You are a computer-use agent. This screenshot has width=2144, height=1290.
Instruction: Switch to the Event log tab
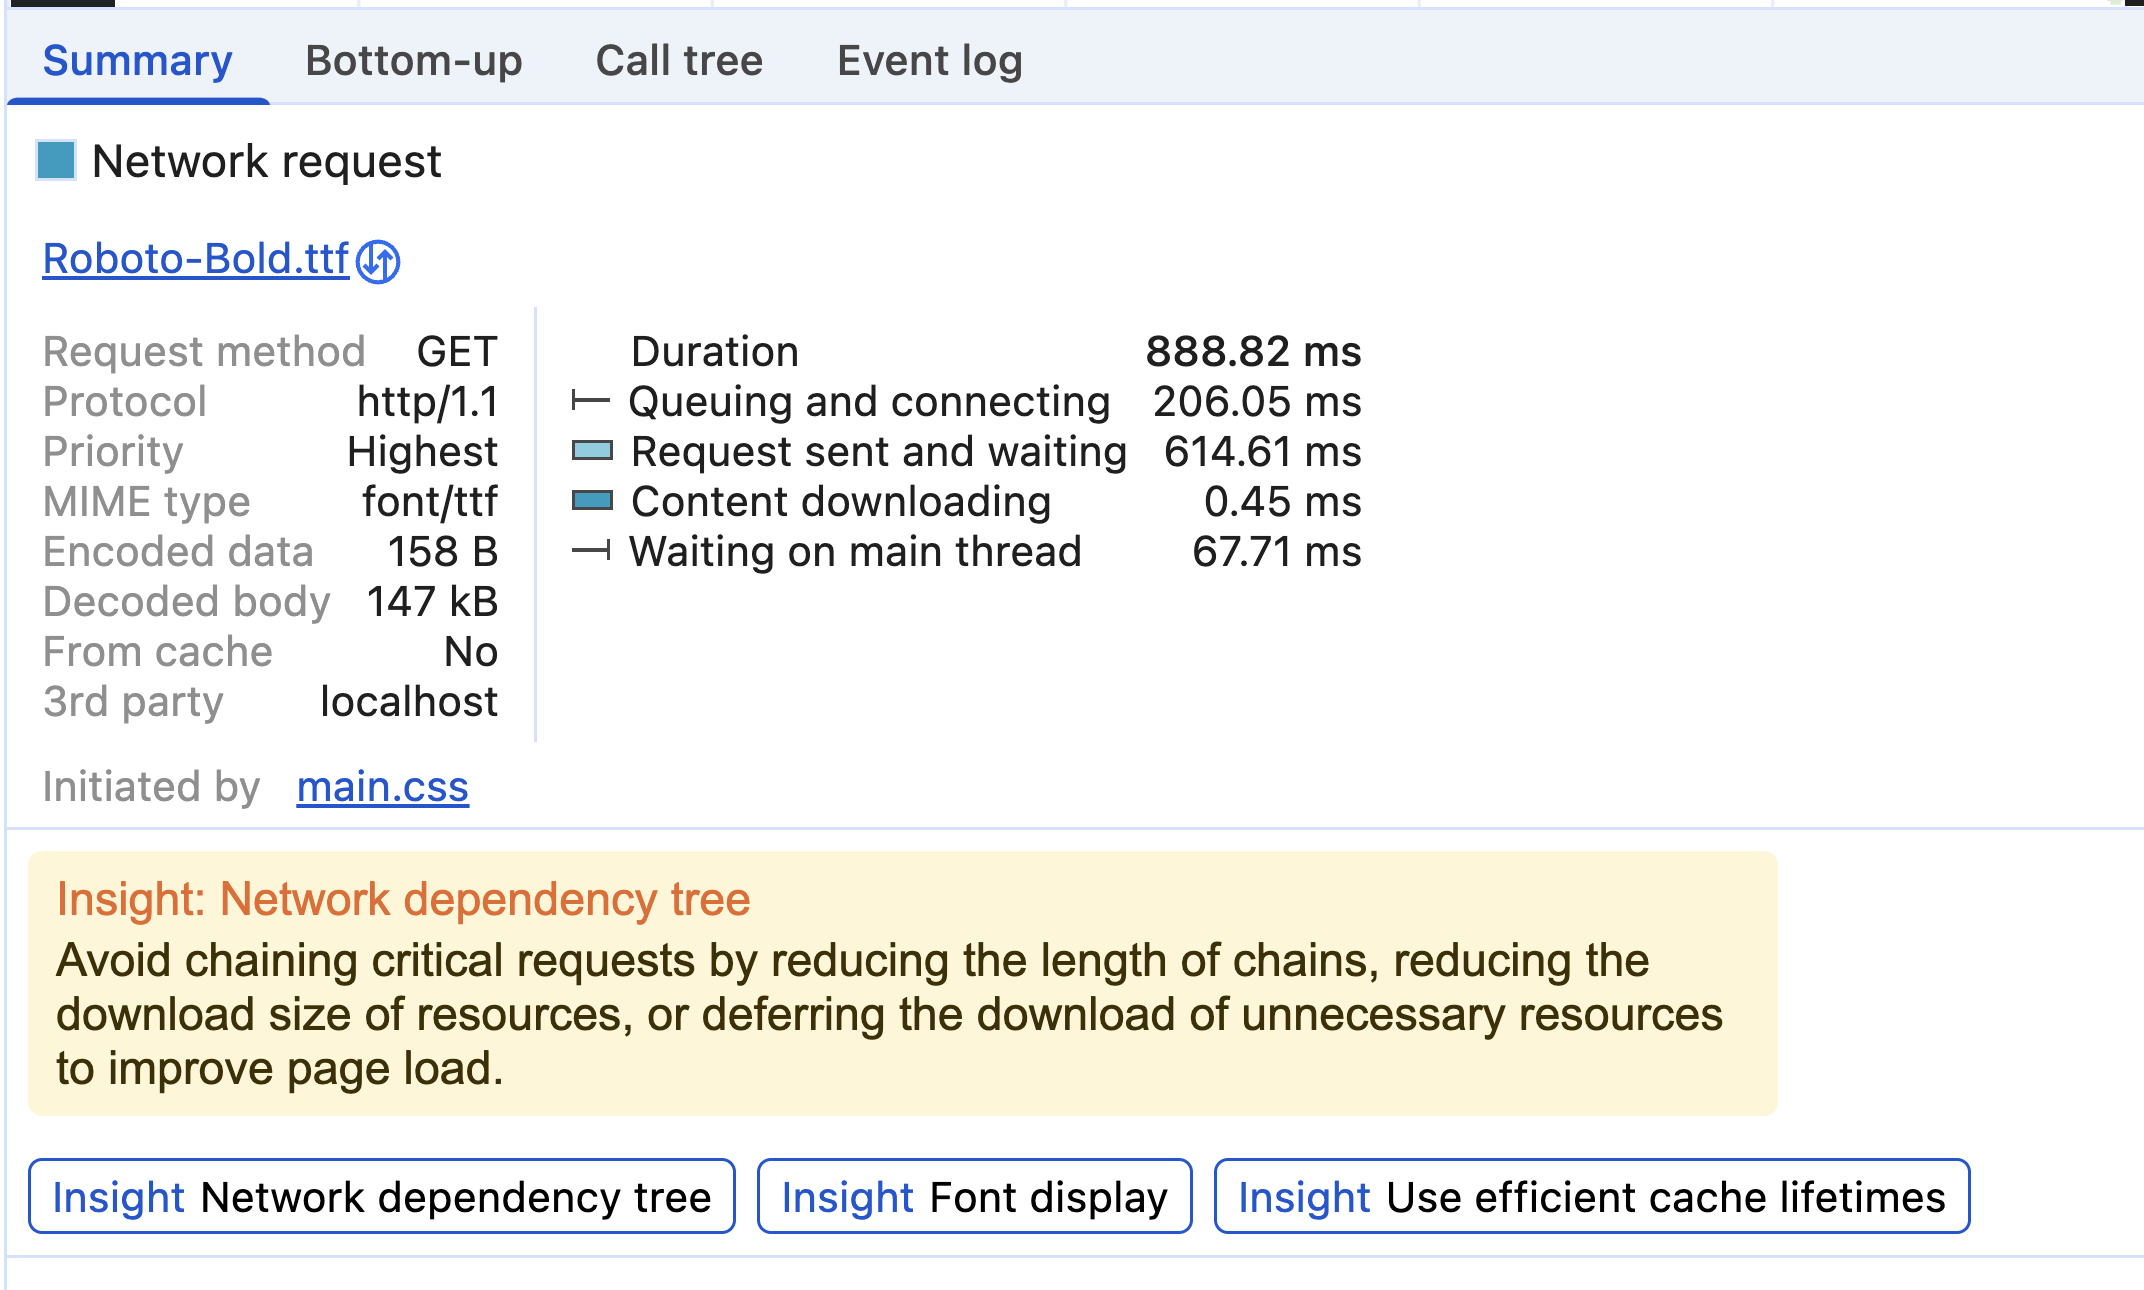point(930,61)
